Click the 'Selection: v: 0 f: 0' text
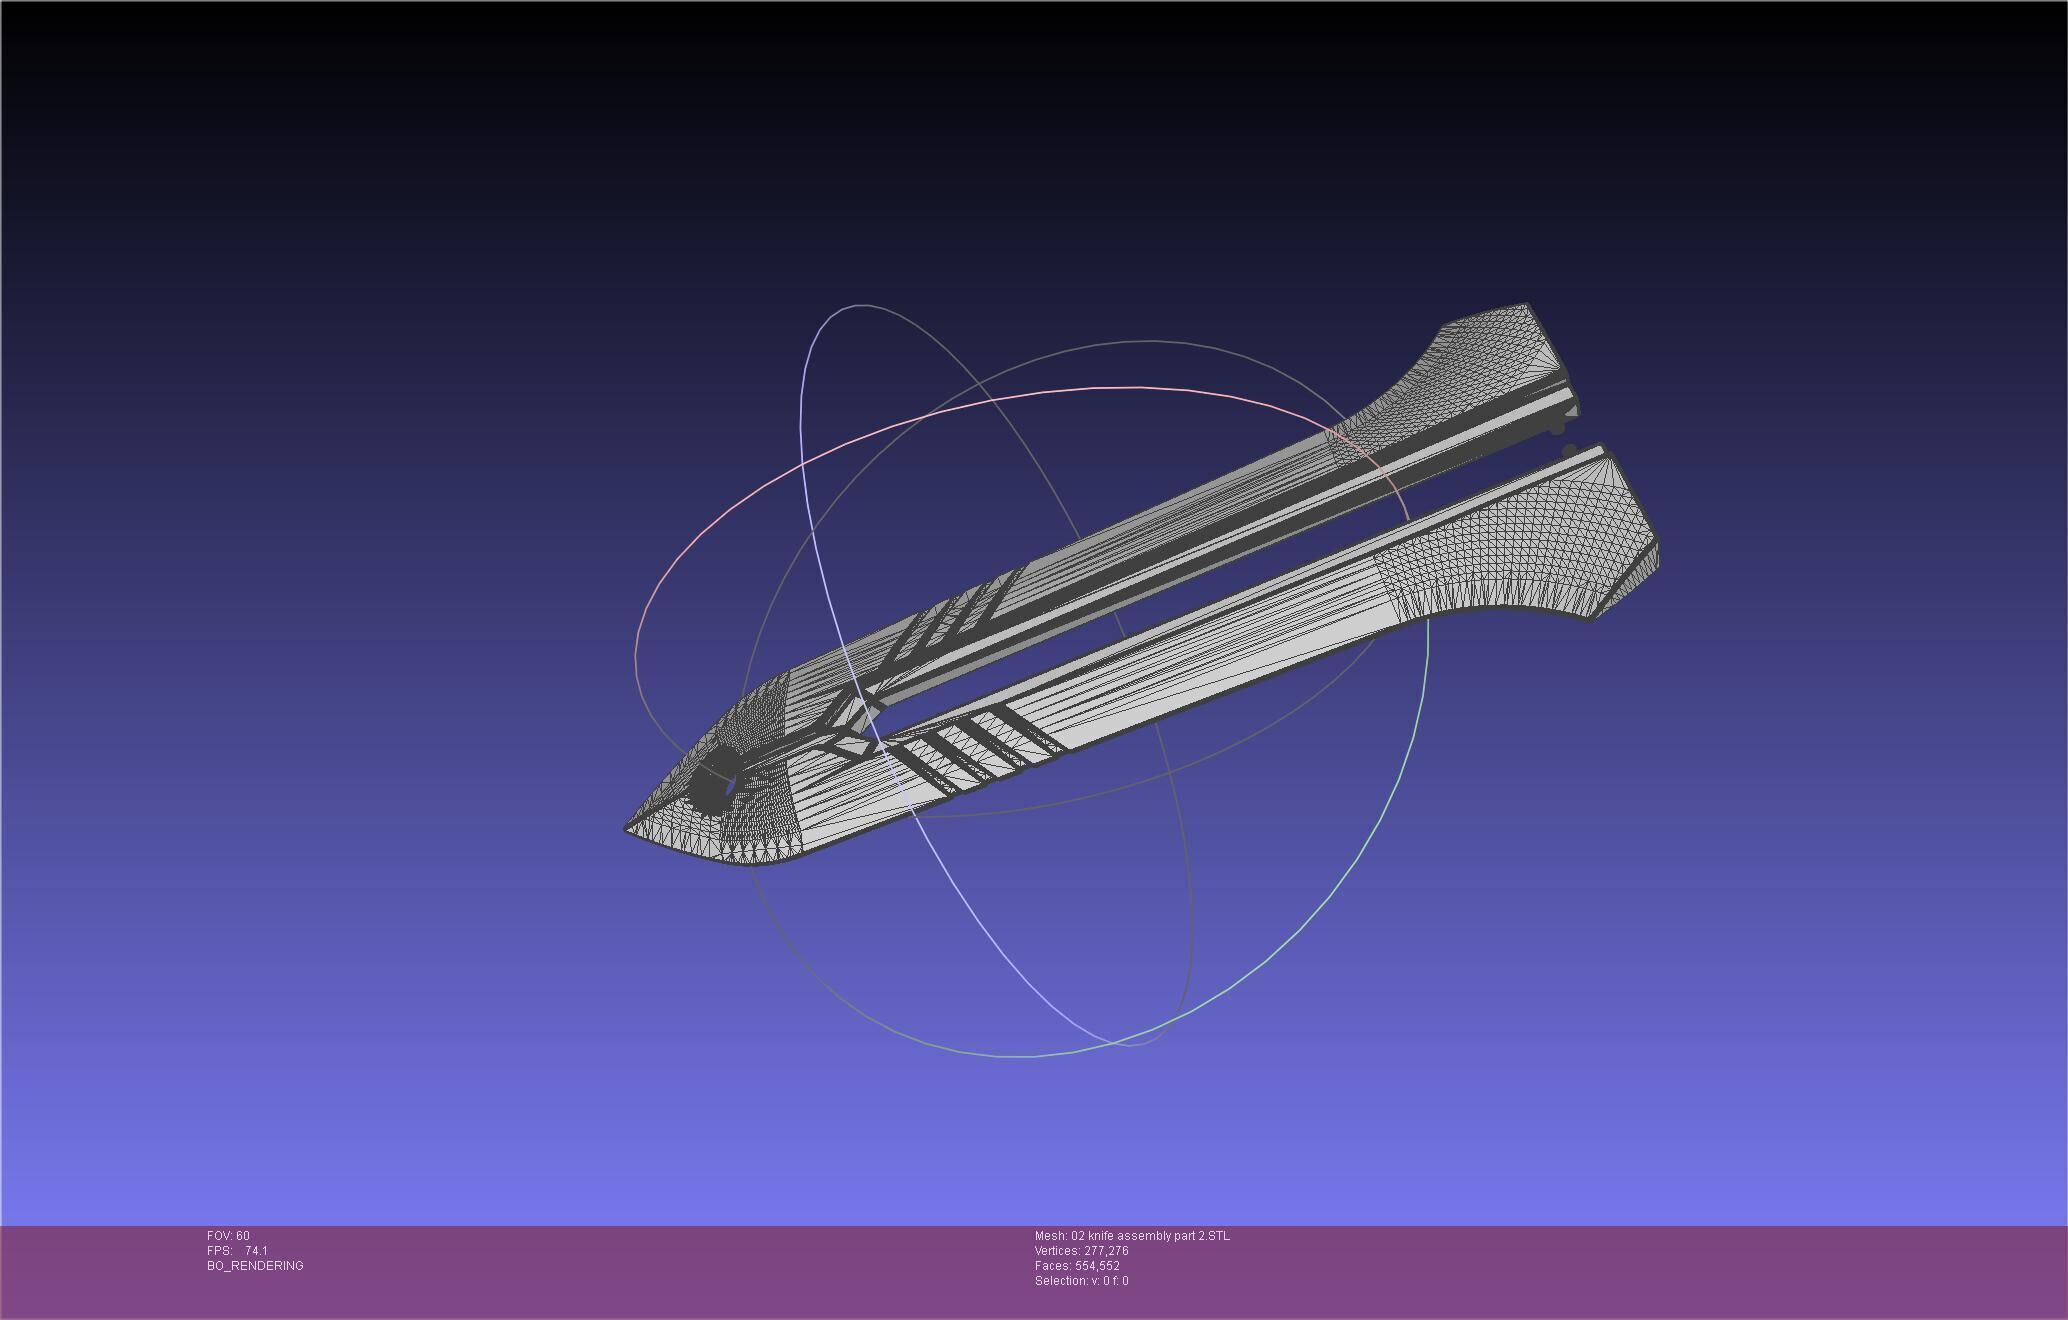Viewport: 2068px width, 1320px height. click(1082, 1281)
